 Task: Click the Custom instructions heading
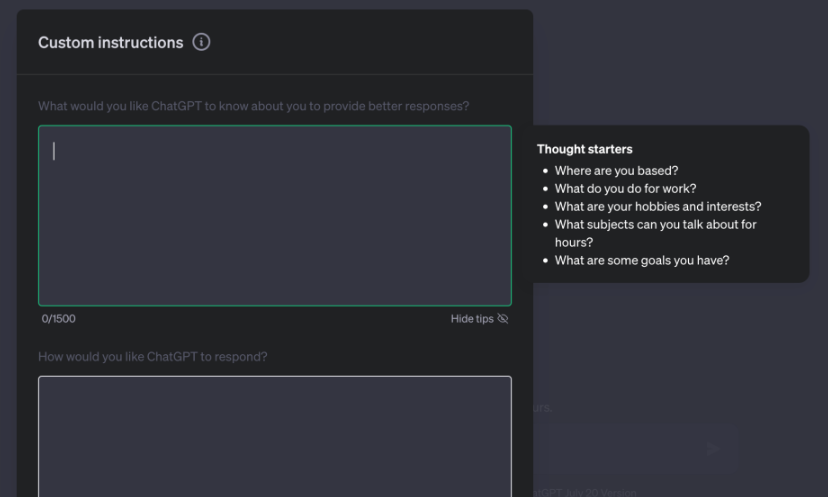coord(110,42)
